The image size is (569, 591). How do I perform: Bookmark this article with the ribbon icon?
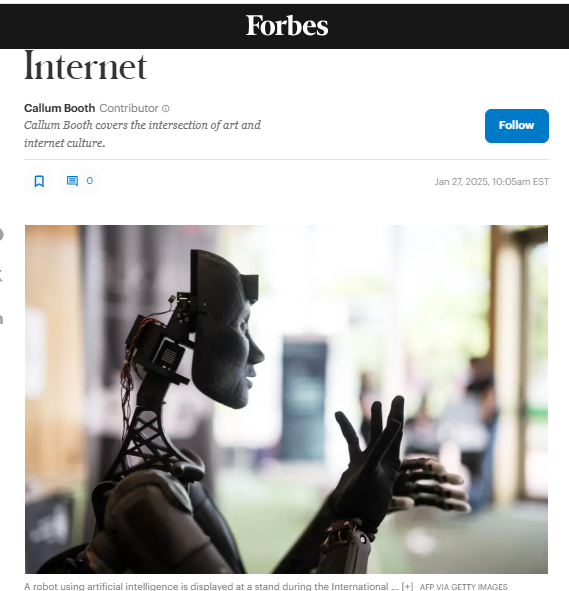[x=39, y=181]
